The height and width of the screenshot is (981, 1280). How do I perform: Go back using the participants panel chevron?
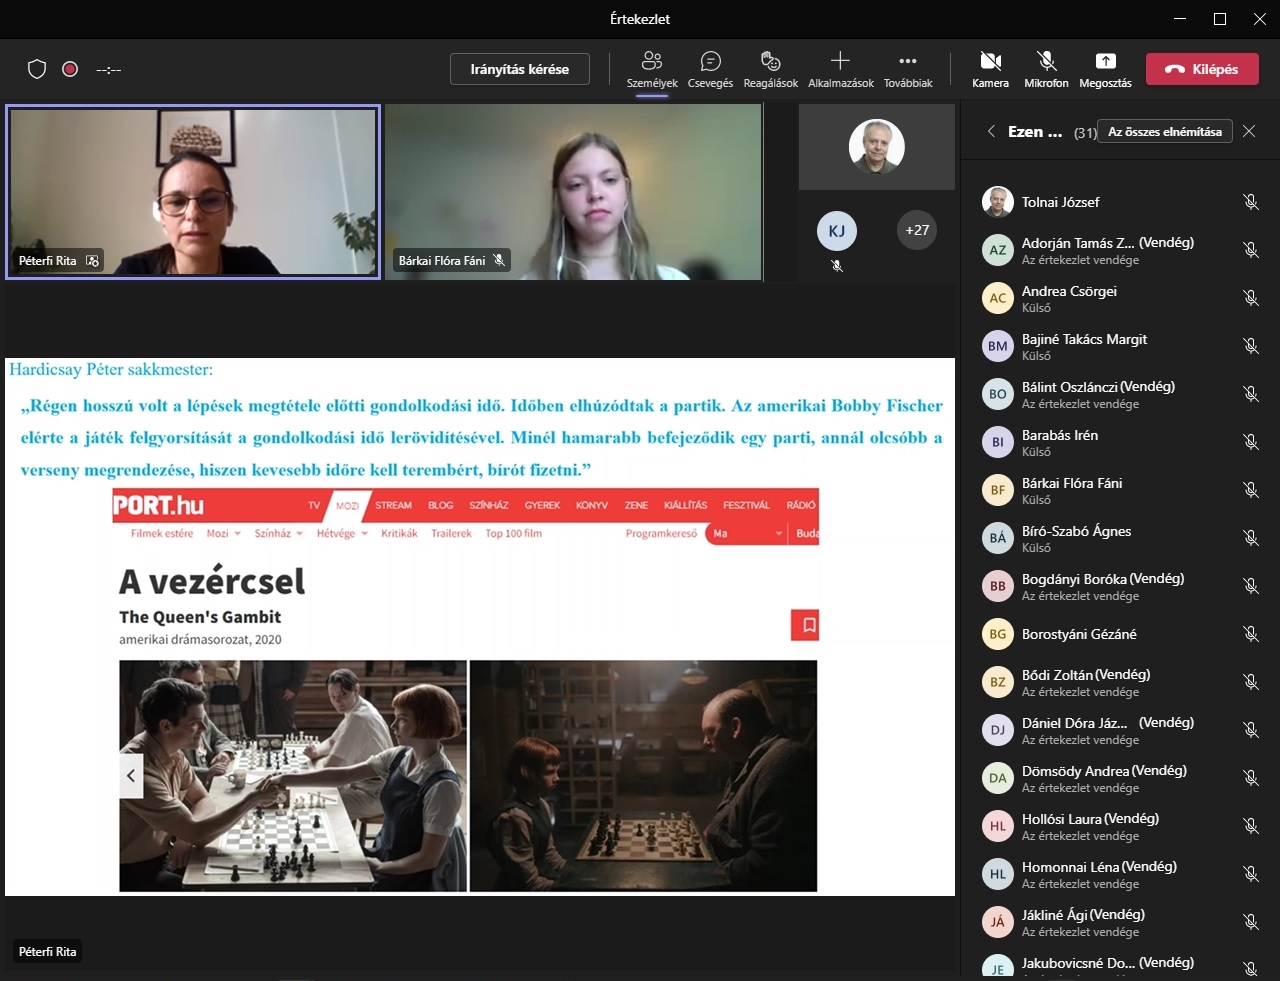pyautogui.click(x=991, y=131)
